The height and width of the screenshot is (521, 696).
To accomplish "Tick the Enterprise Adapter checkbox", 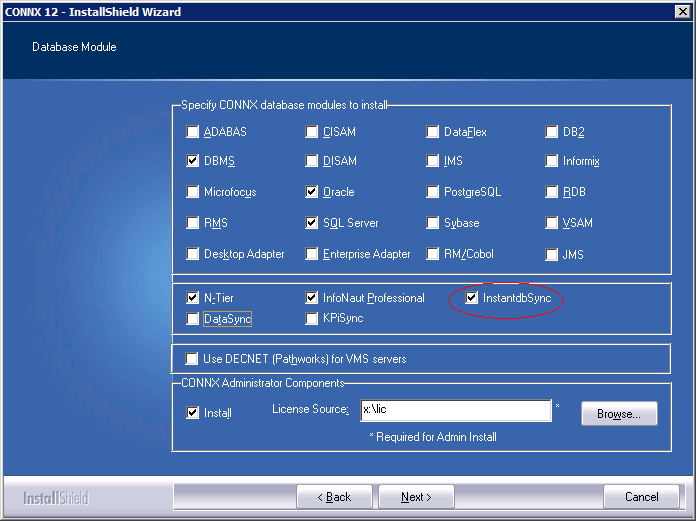I will click(312, 254).
